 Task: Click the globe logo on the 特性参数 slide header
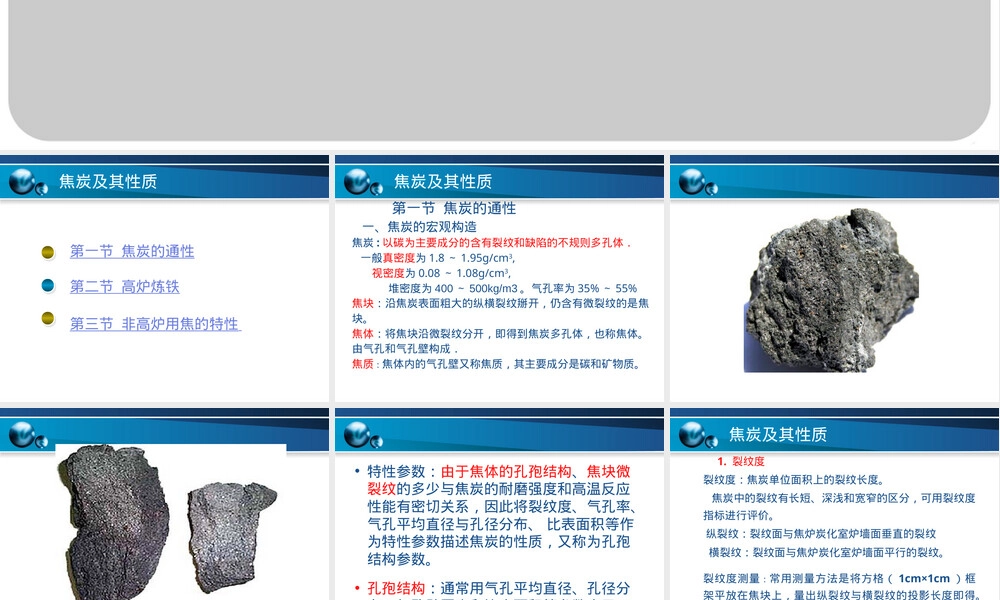(362, 435)
